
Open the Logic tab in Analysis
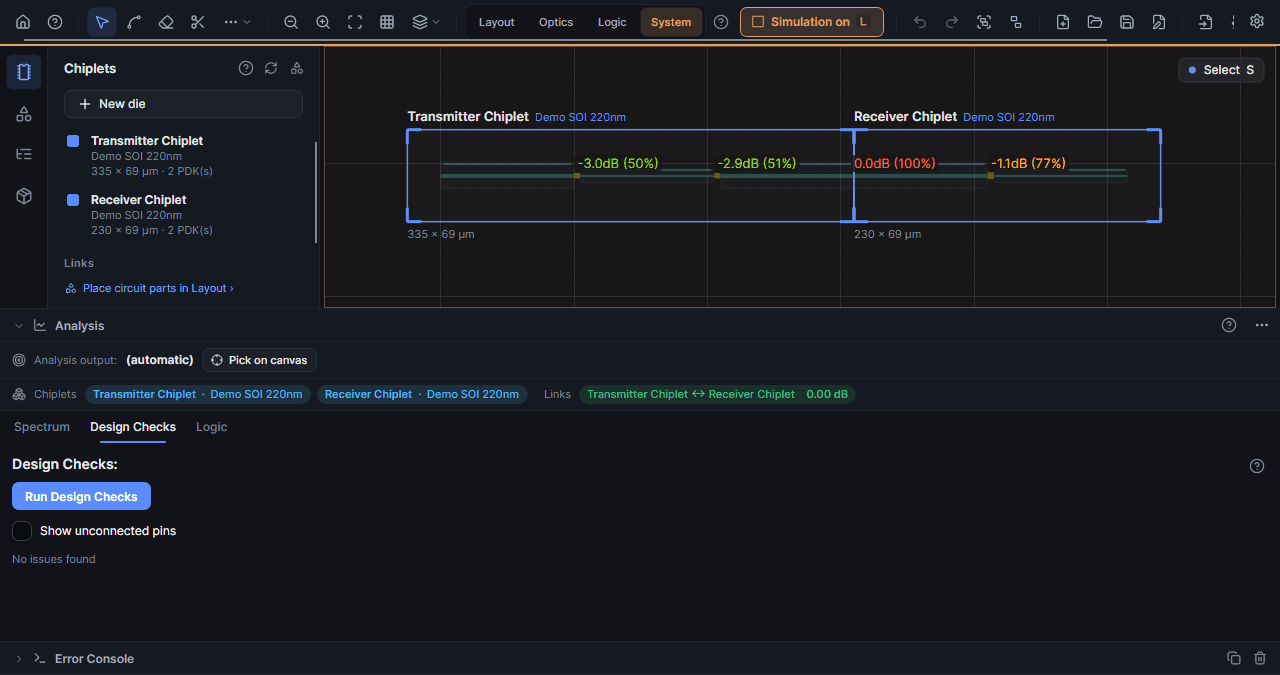click(212, 427)
